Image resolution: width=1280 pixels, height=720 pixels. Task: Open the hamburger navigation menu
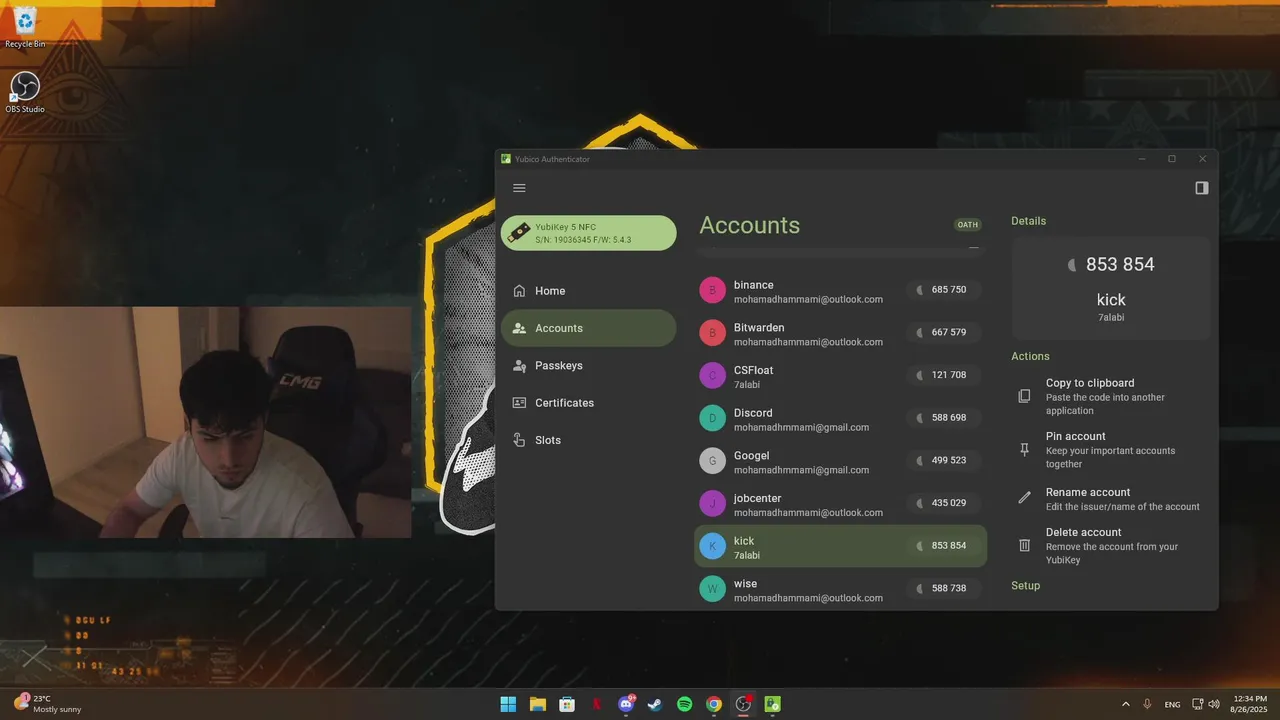point(519,188)
